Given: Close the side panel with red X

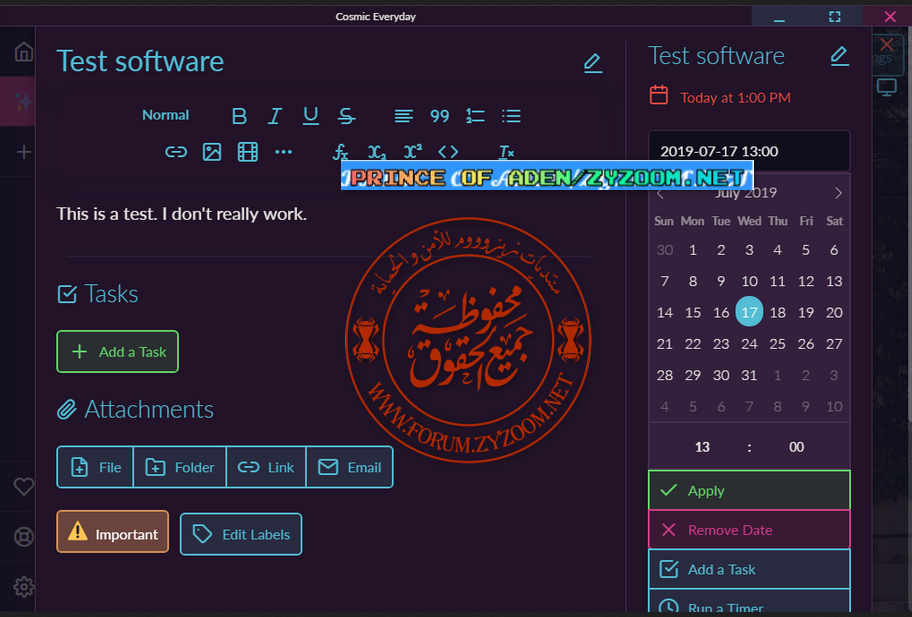Looking at the screenshot, I should click(886, 44).
